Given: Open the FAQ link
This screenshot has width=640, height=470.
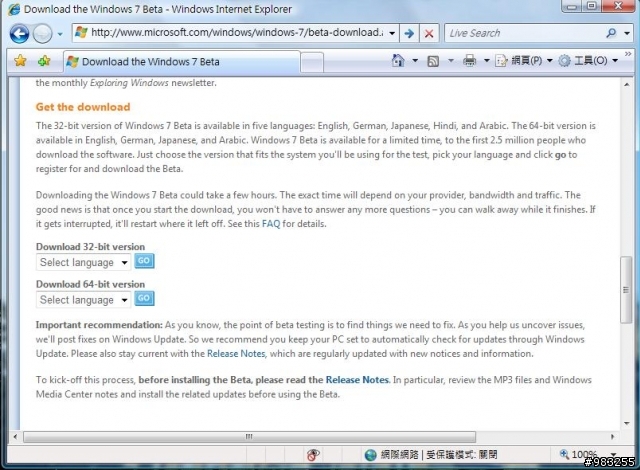Looking at the screenshot, I should 271,224.
